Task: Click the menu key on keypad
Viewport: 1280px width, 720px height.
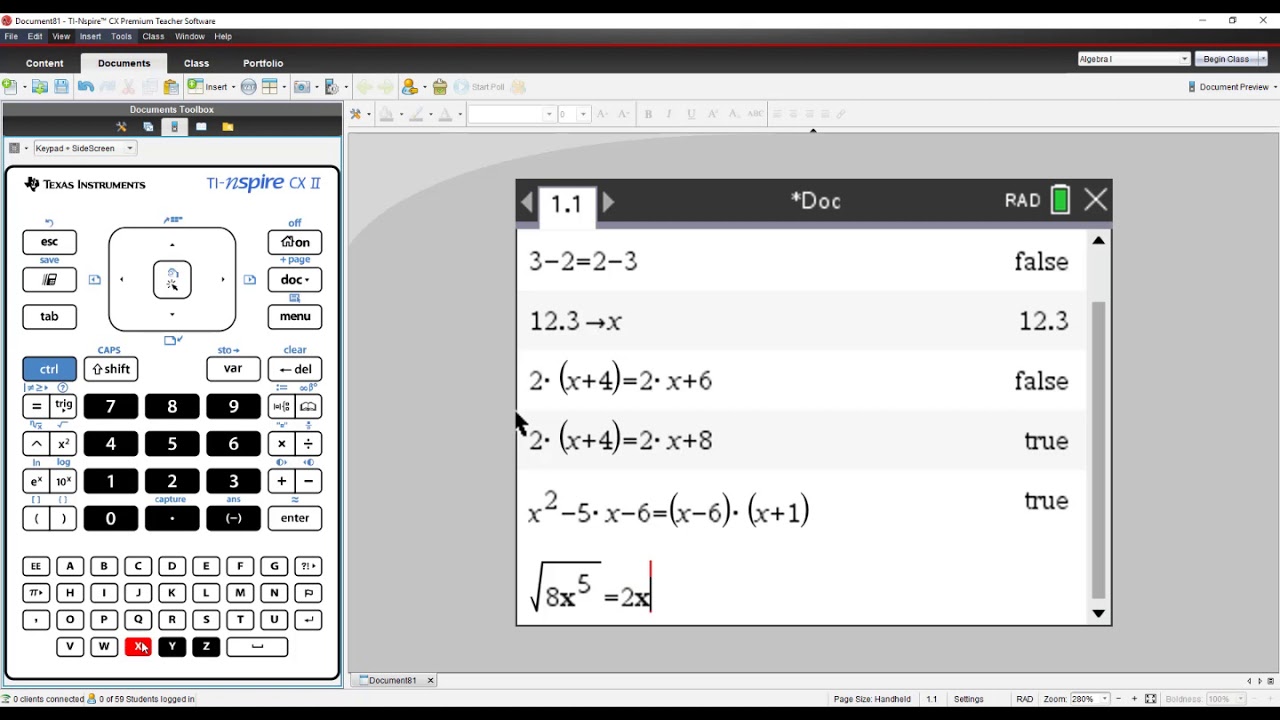Action: (x=295, y=316)
